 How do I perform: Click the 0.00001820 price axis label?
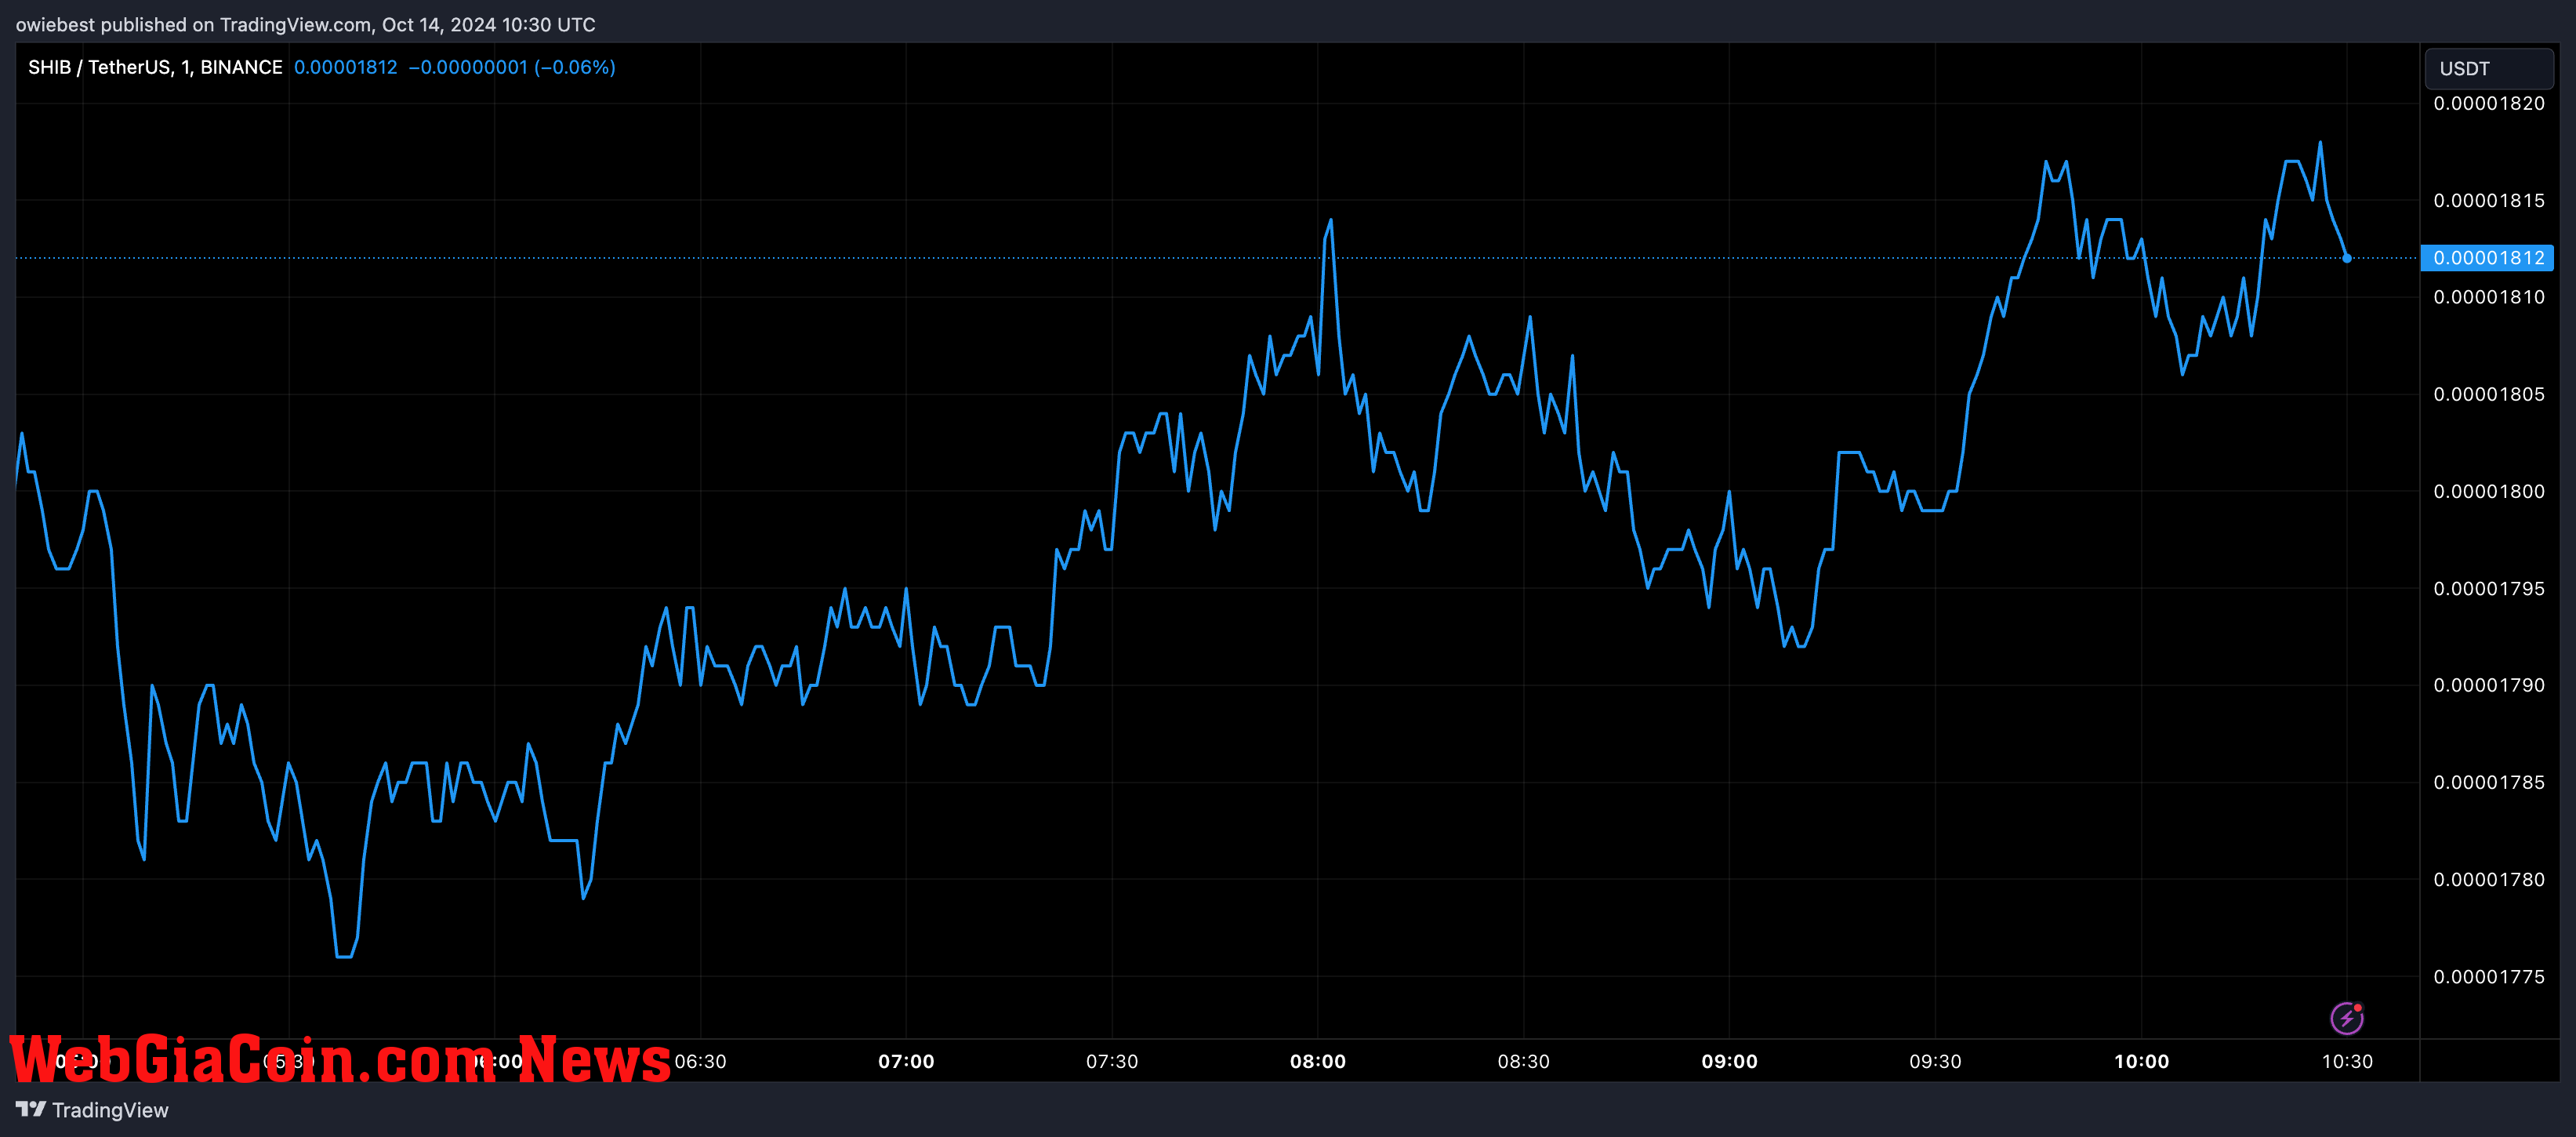pos(2488,103)
